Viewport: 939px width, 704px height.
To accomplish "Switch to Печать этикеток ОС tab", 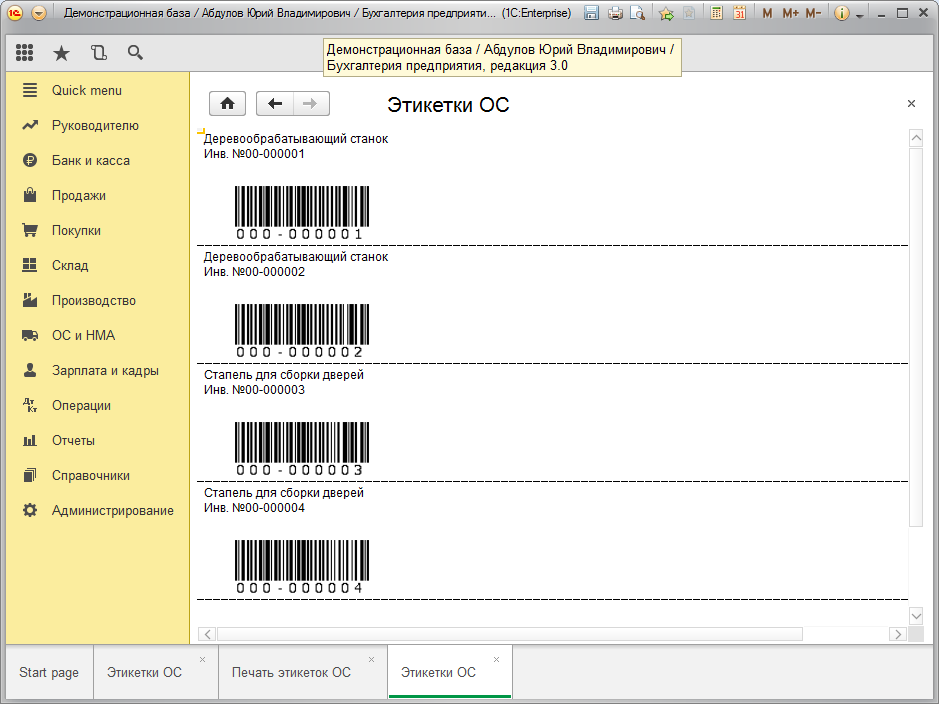I will 292,672.
